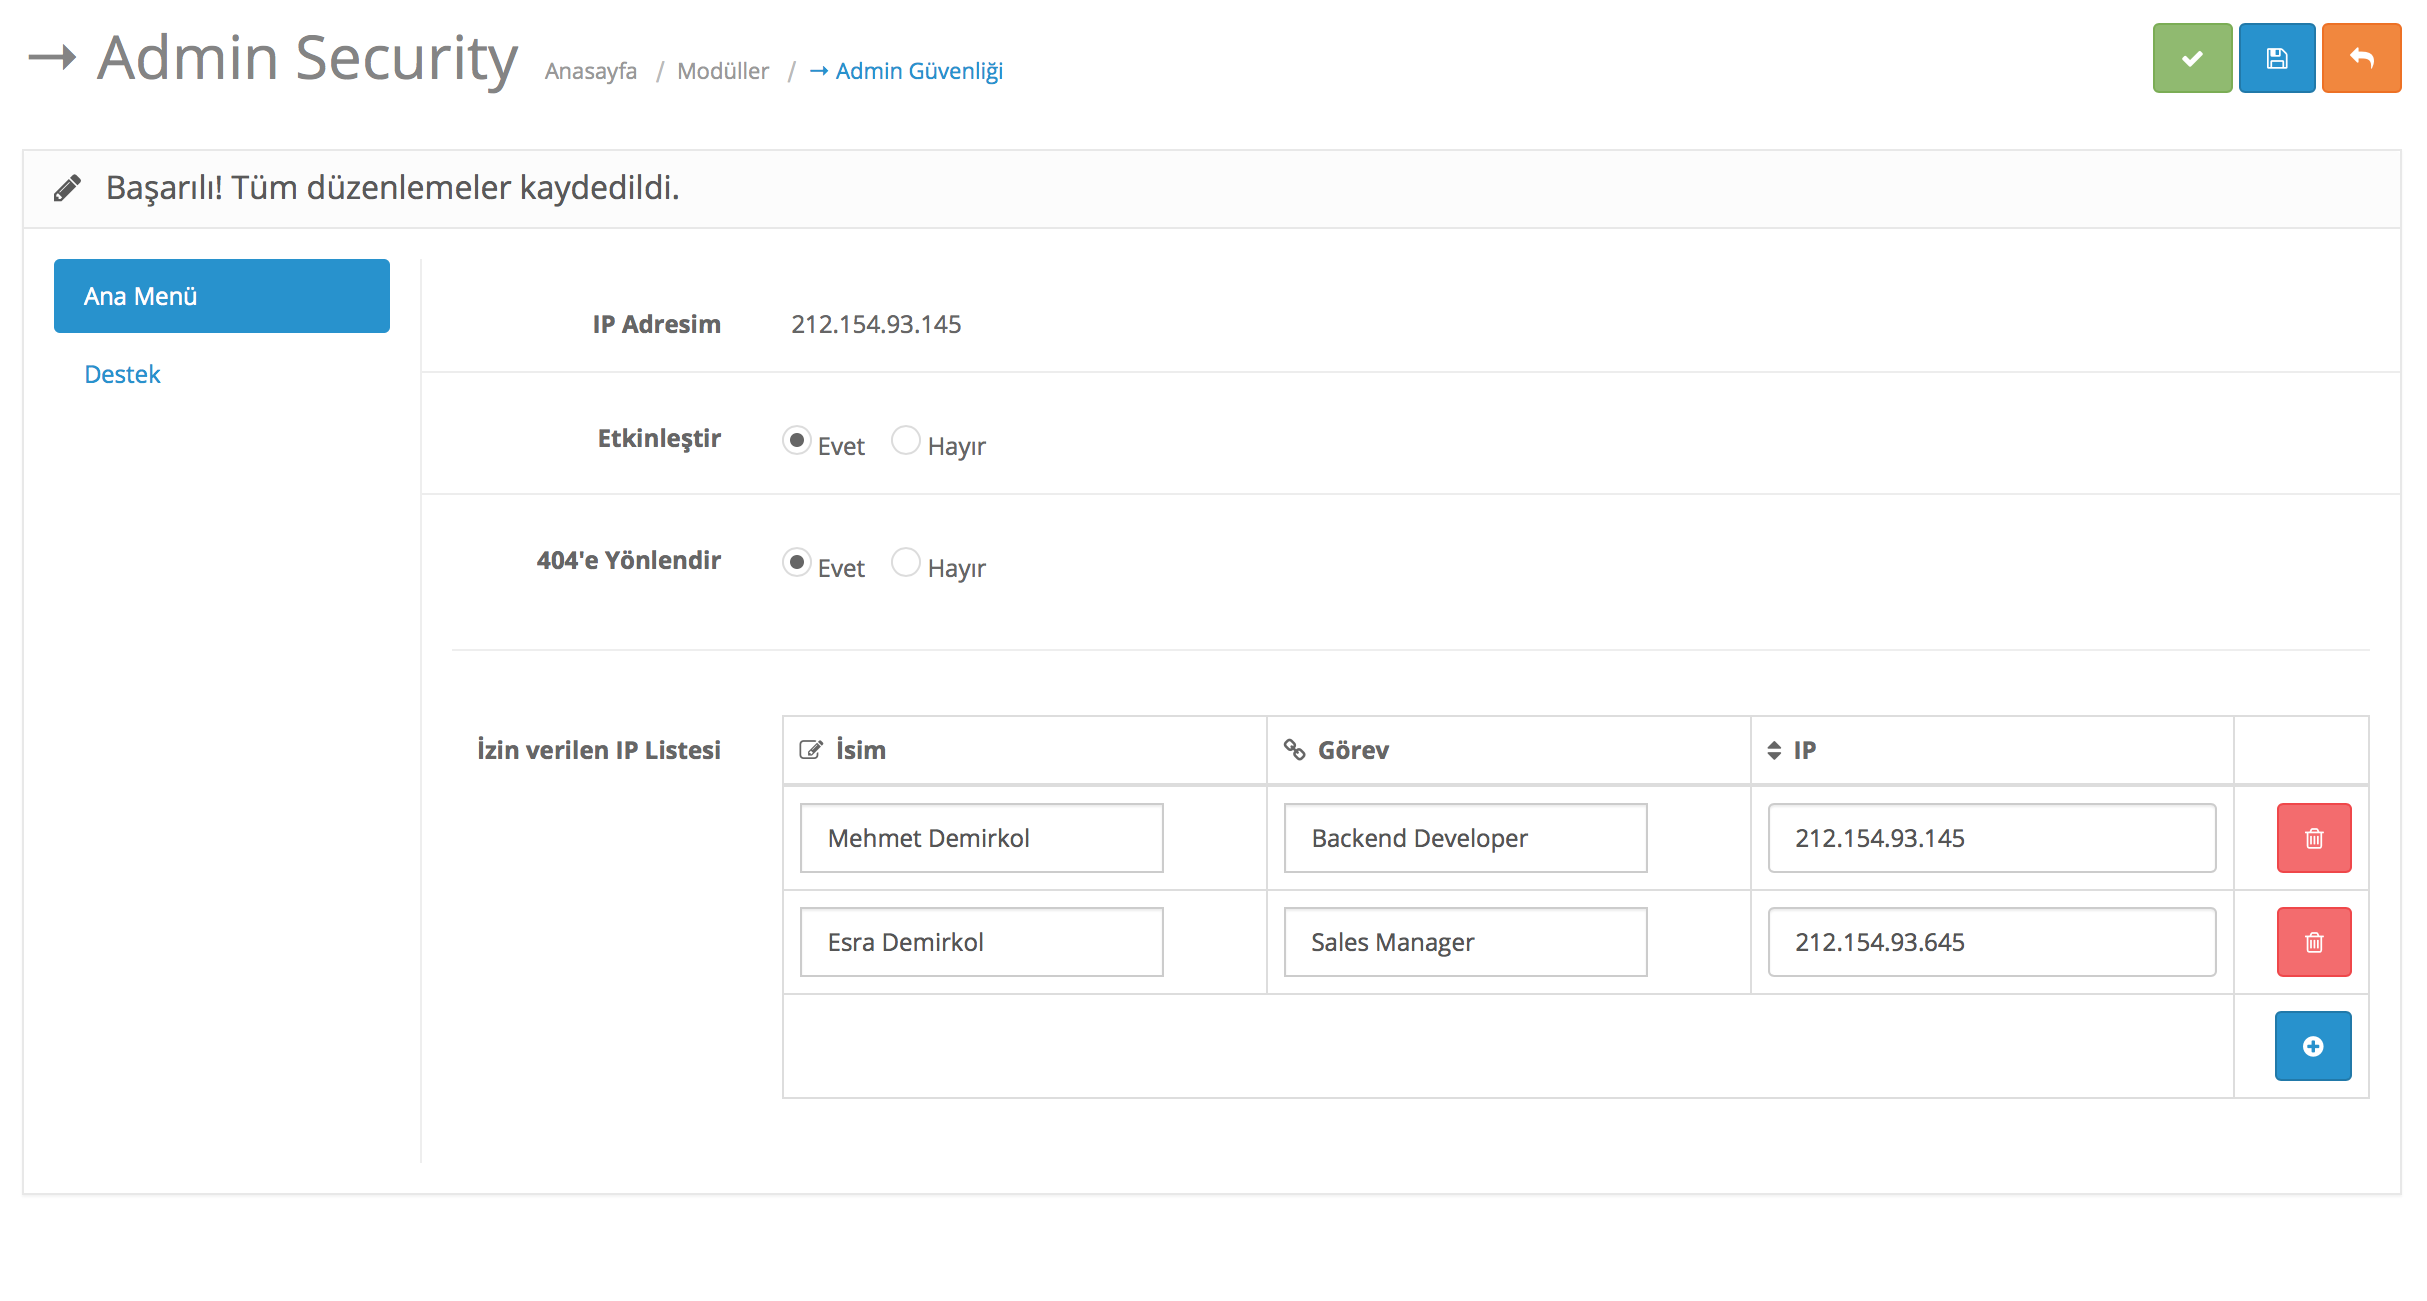Viewport: 2427px width, 1301px height.
Task: Select Evet for 404'e Yönlendir
Action: click(x=797, y=562)
